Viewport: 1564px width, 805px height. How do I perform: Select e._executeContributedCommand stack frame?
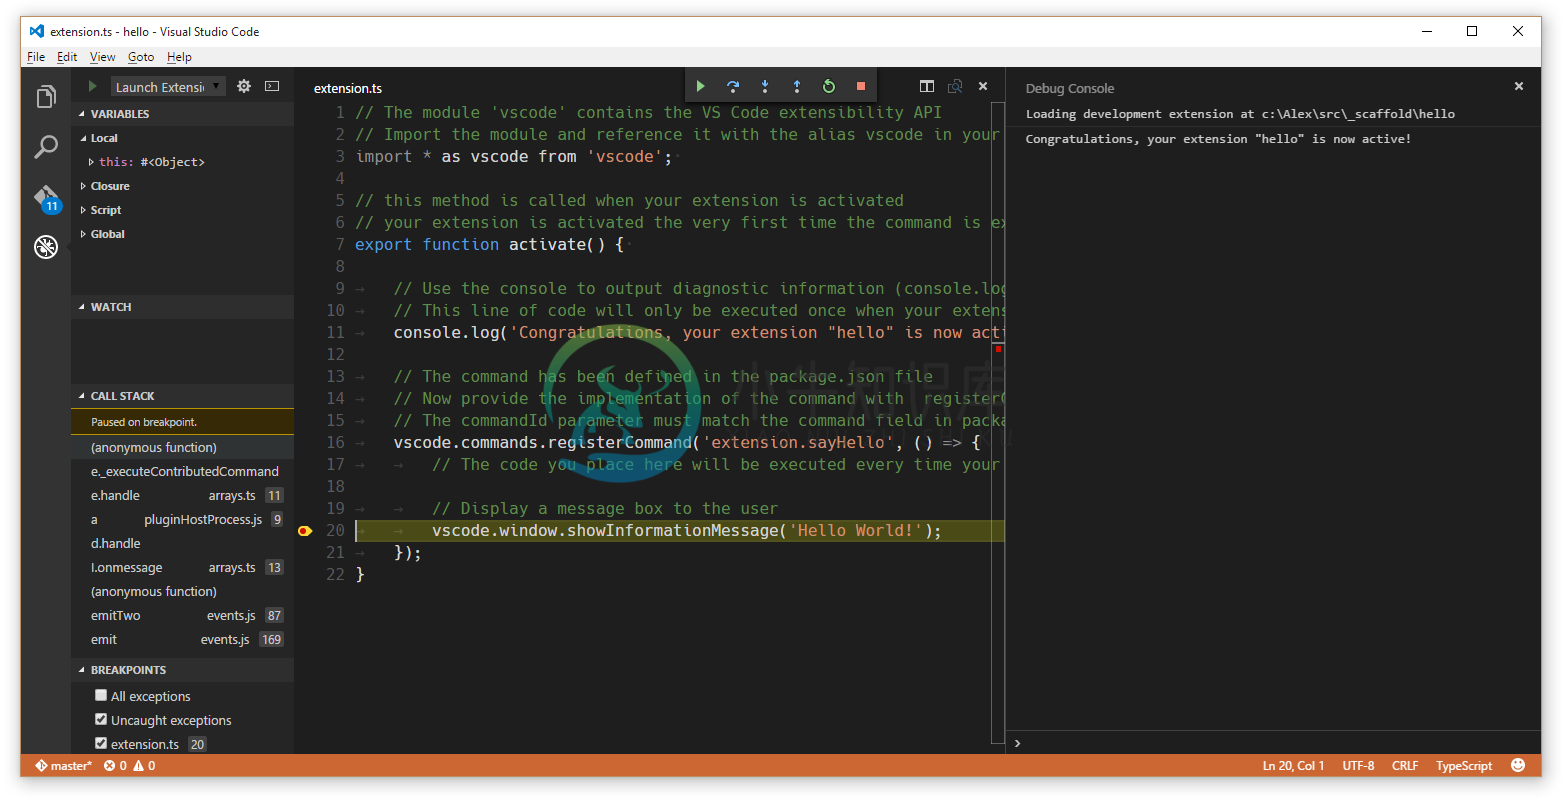183,471
